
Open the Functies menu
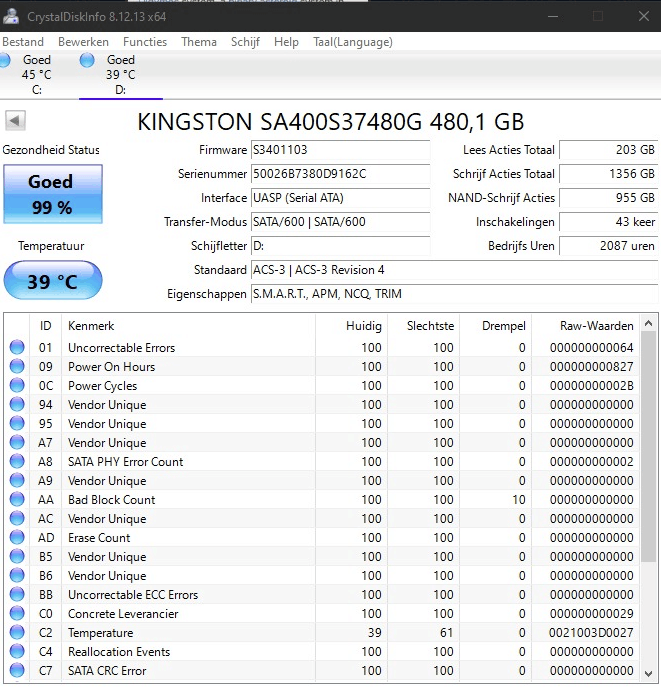145,42
